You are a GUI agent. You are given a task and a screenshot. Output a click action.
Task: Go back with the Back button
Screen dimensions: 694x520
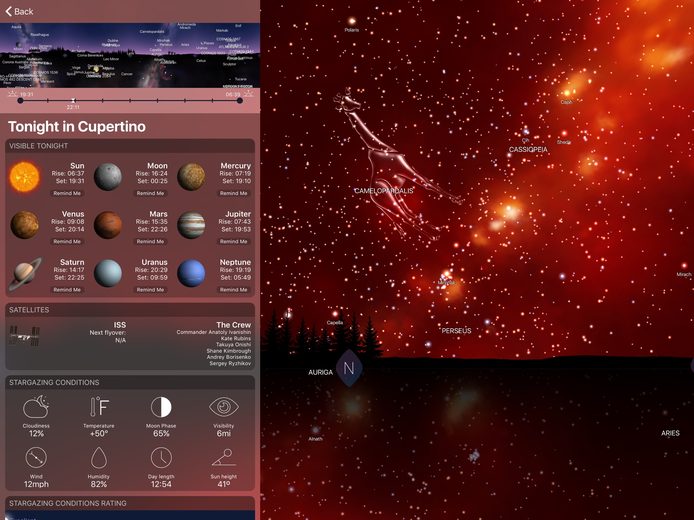(19, 12)
